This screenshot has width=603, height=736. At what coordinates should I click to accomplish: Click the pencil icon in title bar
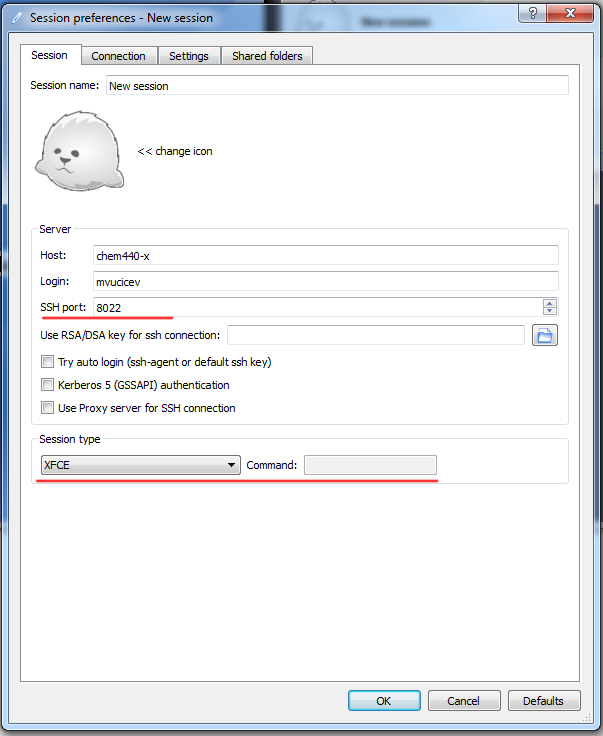click(x=15, y=17)
